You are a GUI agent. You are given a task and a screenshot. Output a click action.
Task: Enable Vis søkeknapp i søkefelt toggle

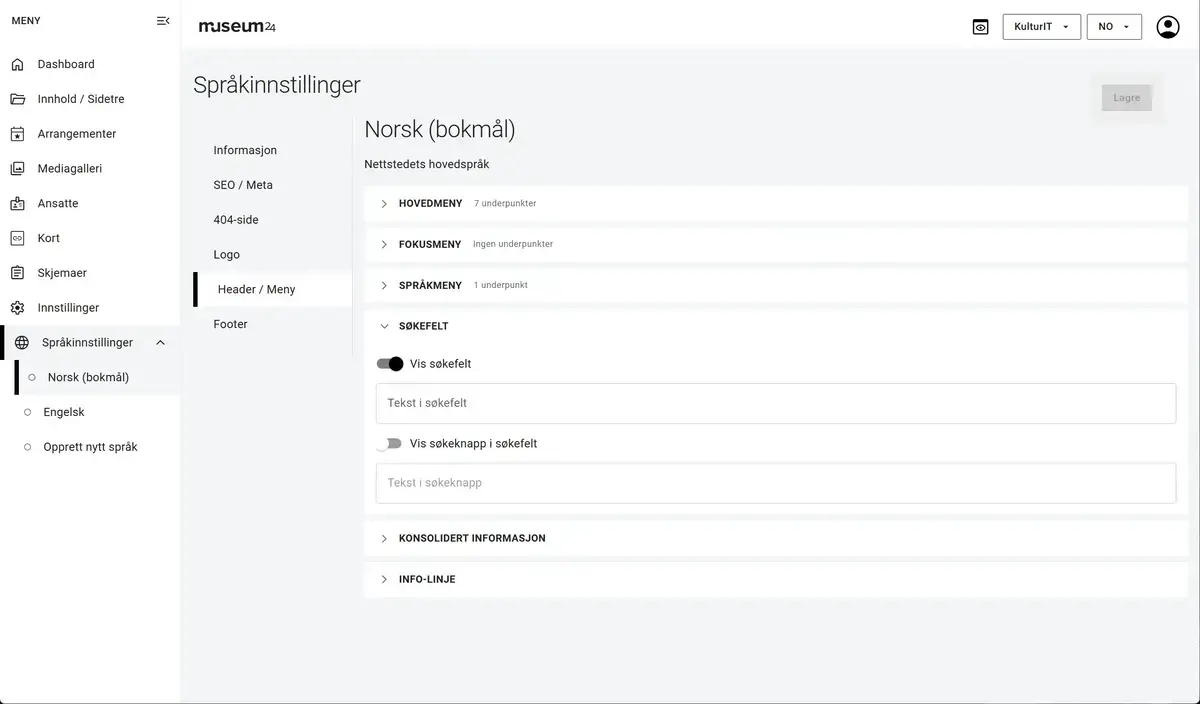pyautogui.click(x=389, y=443)
